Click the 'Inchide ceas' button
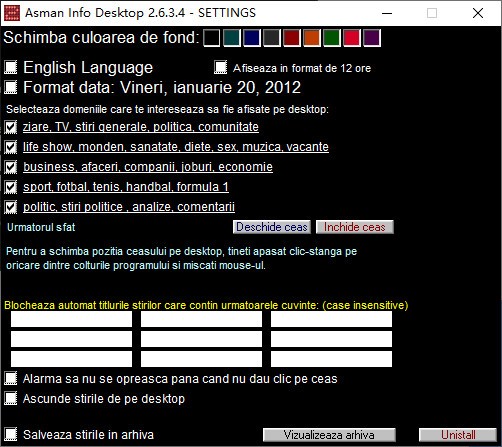 pyautogui.click(x=355, y=227)
